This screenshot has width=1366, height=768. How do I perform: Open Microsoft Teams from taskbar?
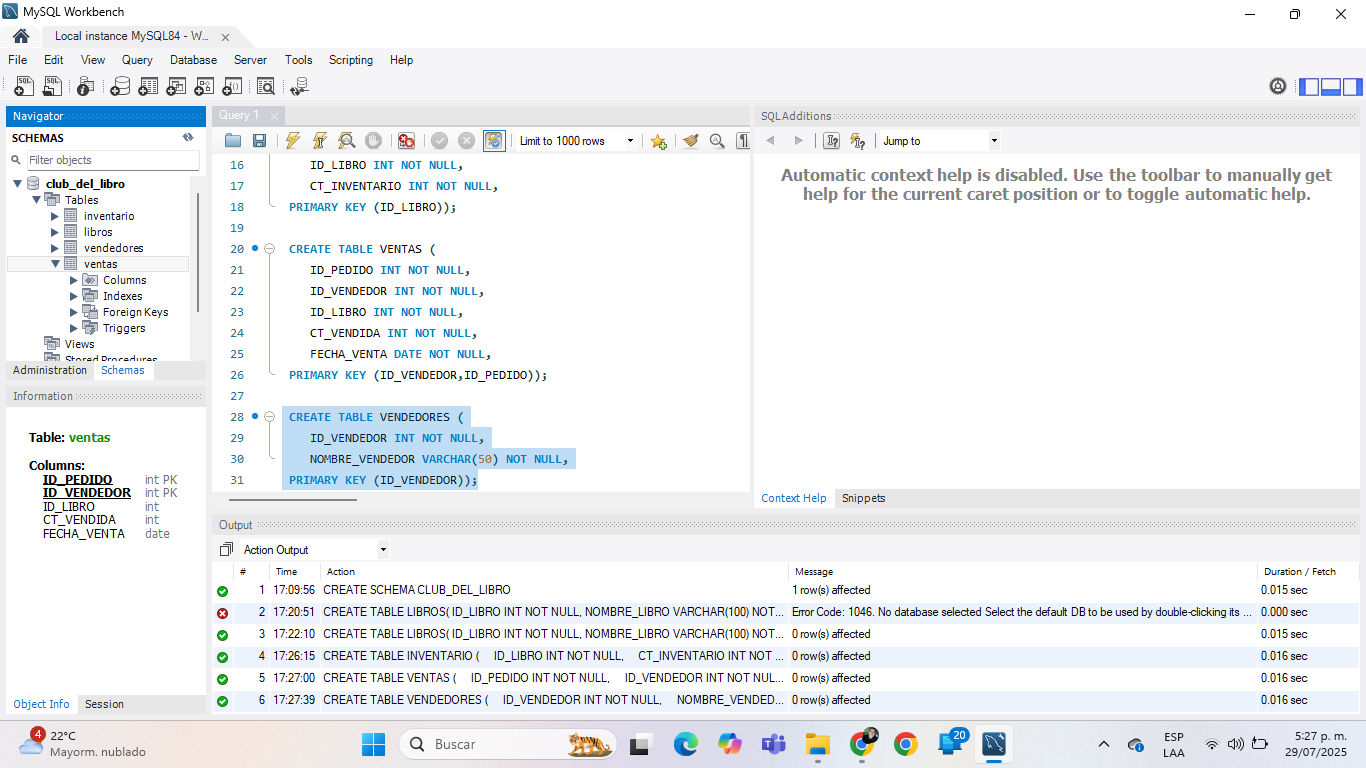[773, 744]
